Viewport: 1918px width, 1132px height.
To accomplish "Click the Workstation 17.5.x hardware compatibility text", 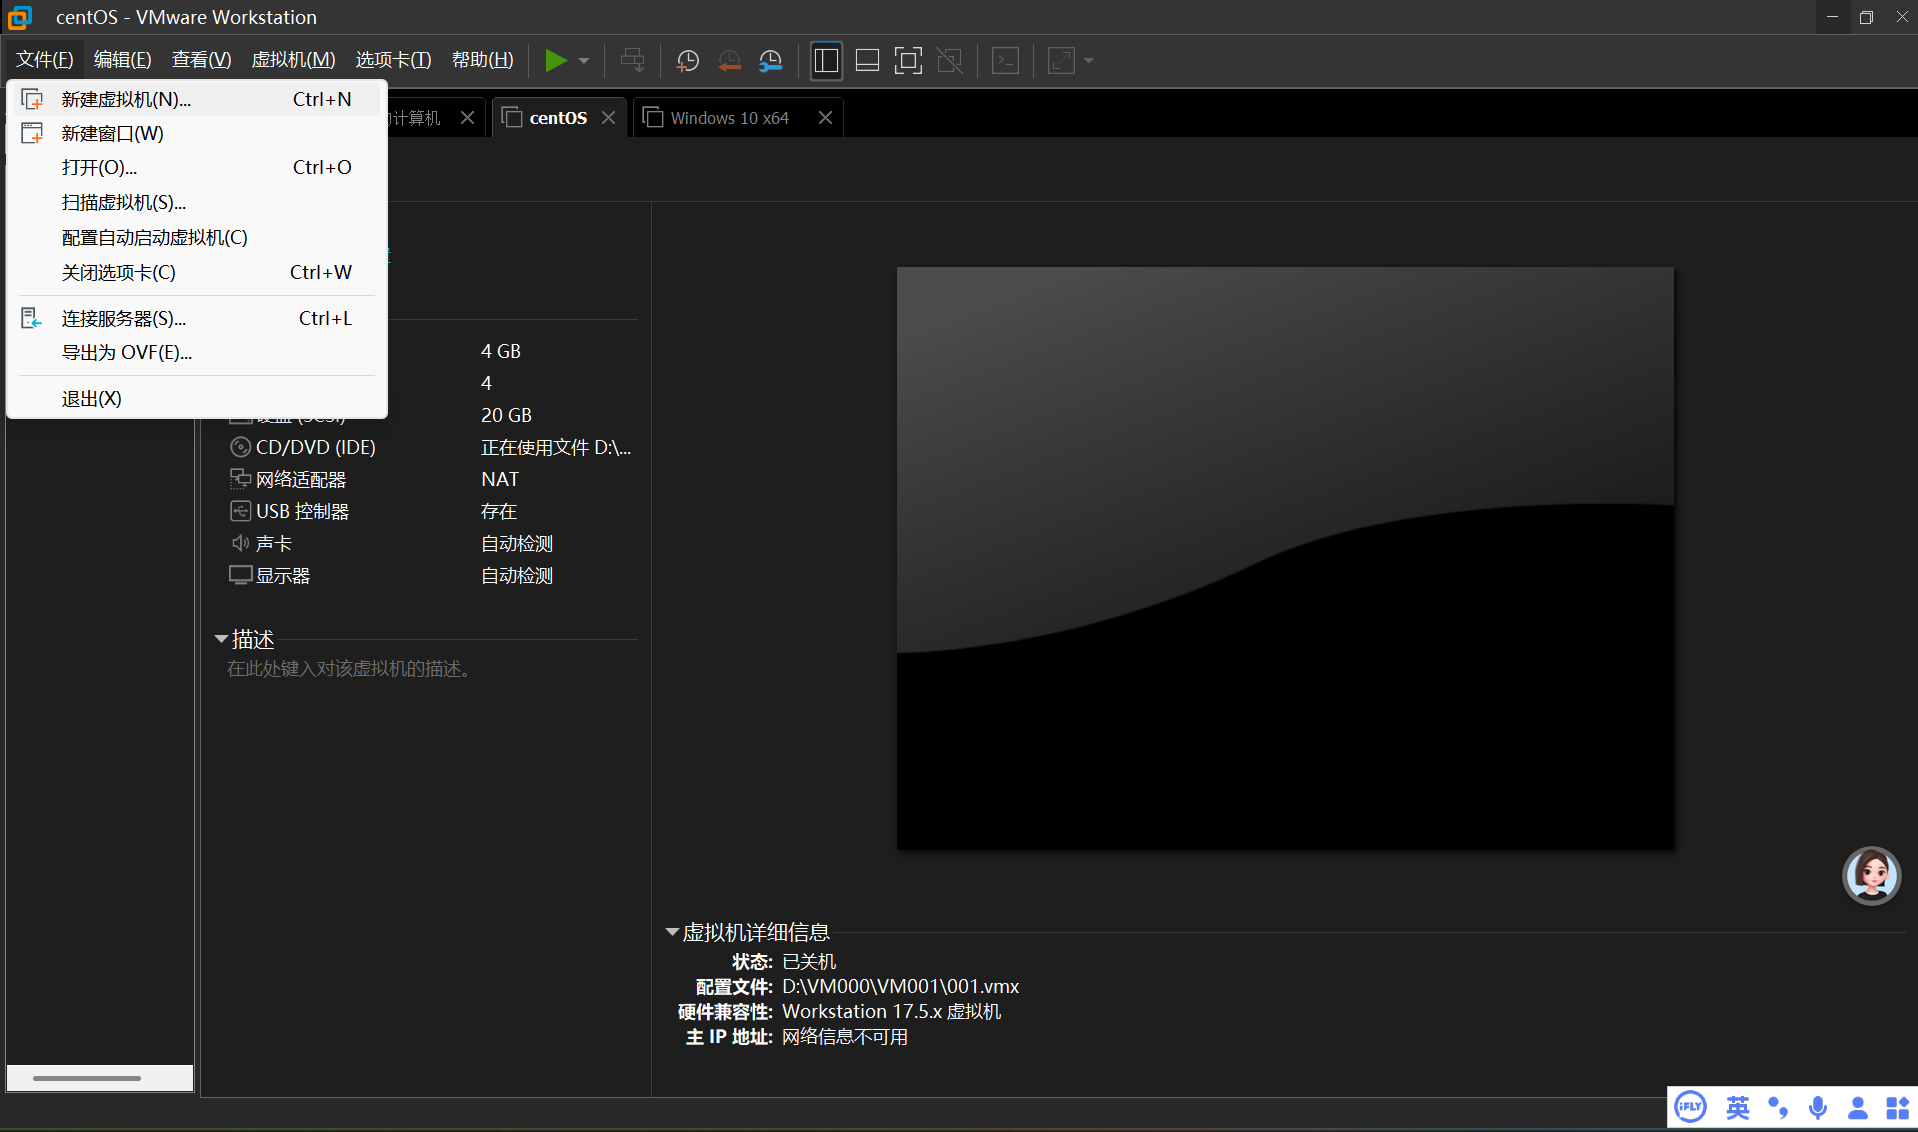I will pyautogui.click(x=892, y=1011).
